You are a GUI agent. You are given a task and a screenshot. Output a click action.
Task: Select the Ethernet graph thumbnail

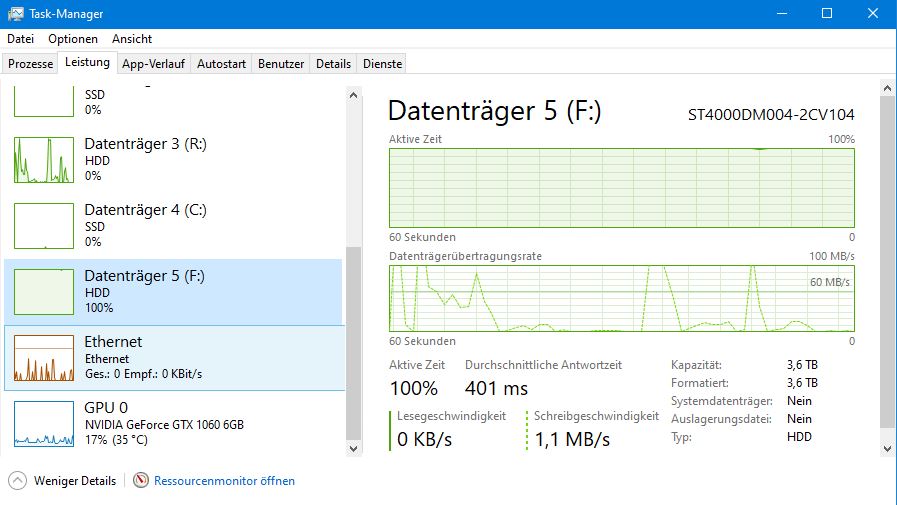click(44, 358)
